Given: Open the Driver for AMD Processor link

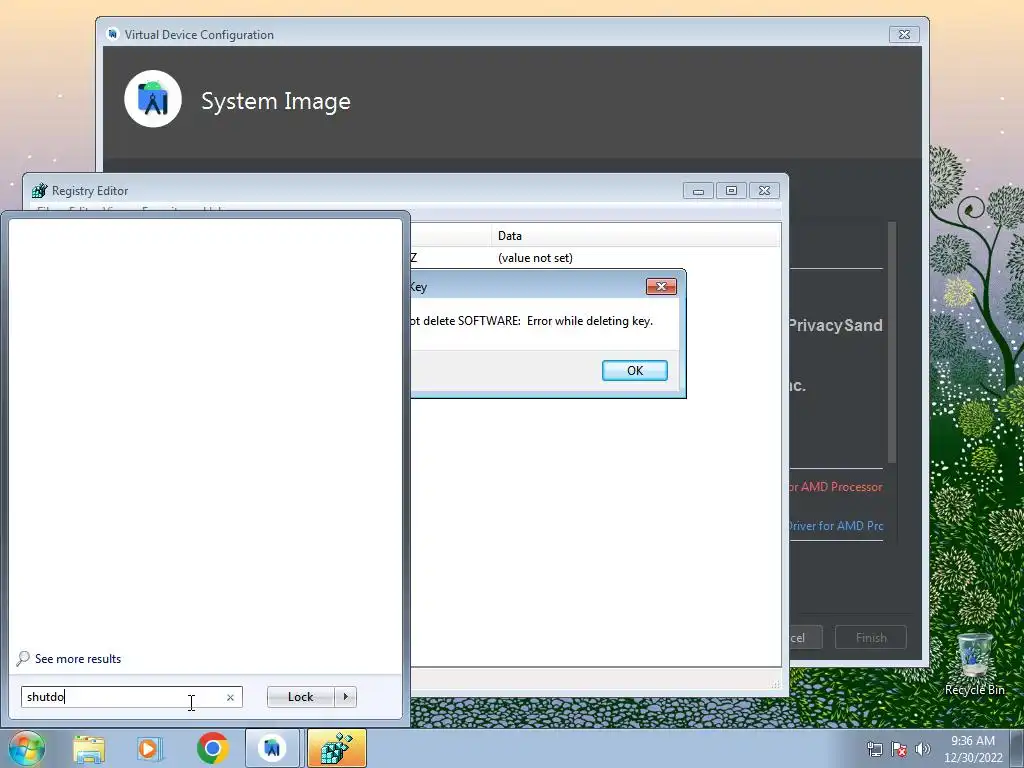Looking at the screenshot, I should tap(835, 526).
